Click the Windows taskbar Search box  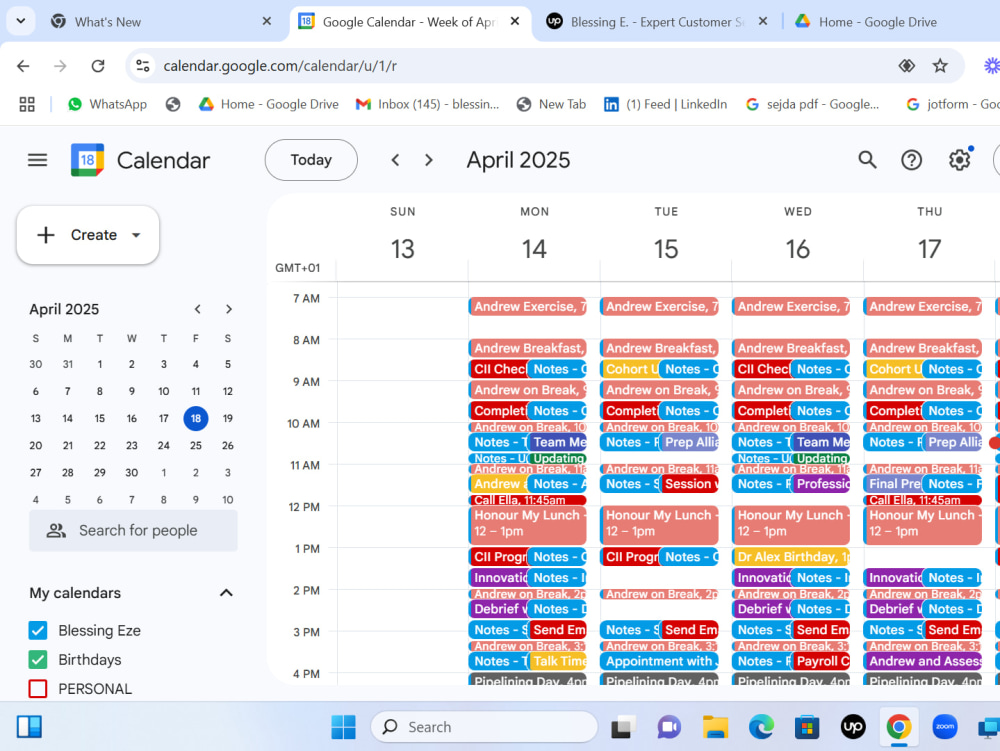tap(485, 727)
